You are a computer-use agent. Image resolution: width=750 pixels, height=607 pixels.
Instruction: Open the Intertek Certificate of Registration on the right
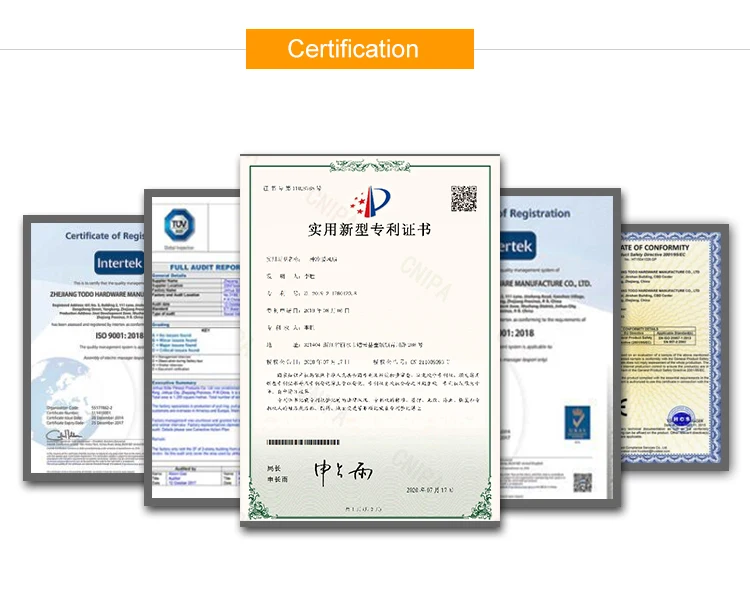(x=560, y=347)
